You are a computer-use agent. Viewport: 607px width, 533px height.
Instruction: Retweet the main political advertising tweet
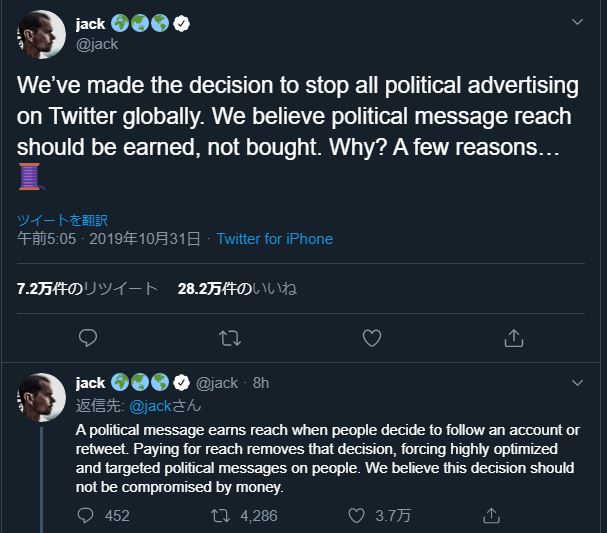230,339
